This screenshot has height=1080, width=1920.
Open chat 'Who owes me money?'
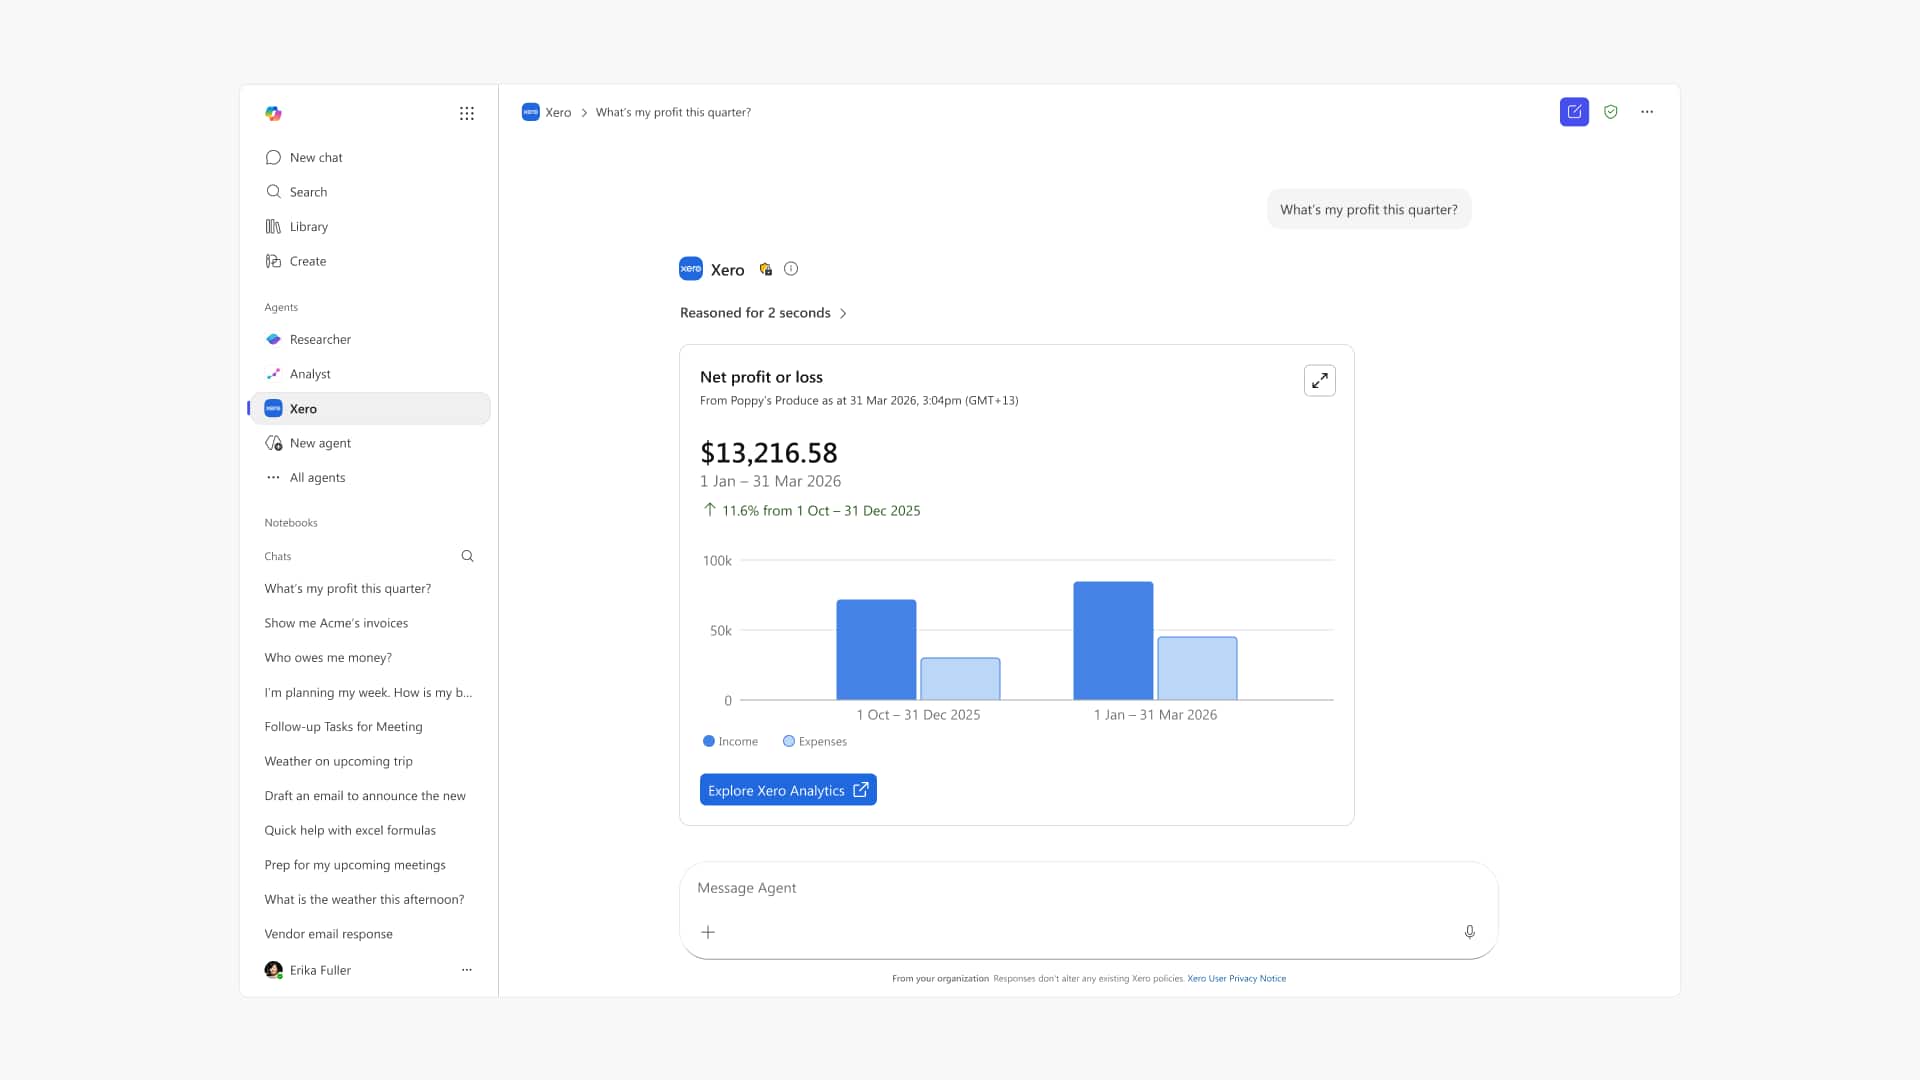pos(328,658)
